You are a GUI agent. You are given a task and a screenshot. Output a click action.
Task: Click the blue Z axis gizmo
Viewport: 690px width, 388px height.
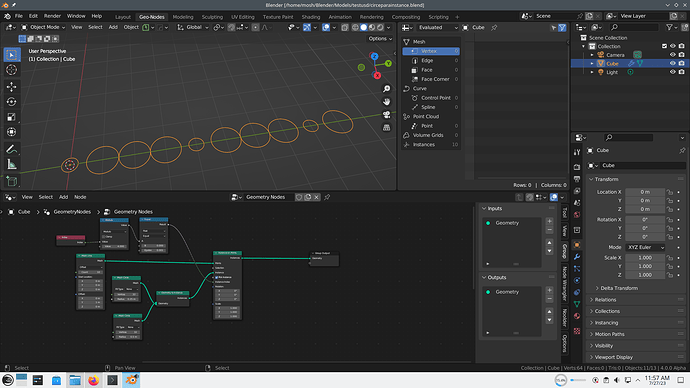point(374,56)
